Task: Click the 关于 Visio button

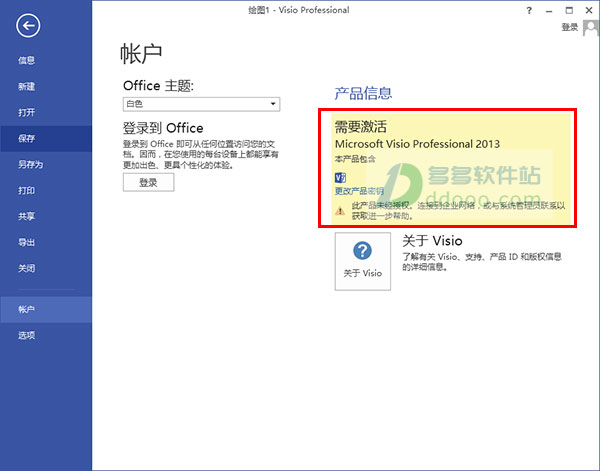Action: pos(363,261)
